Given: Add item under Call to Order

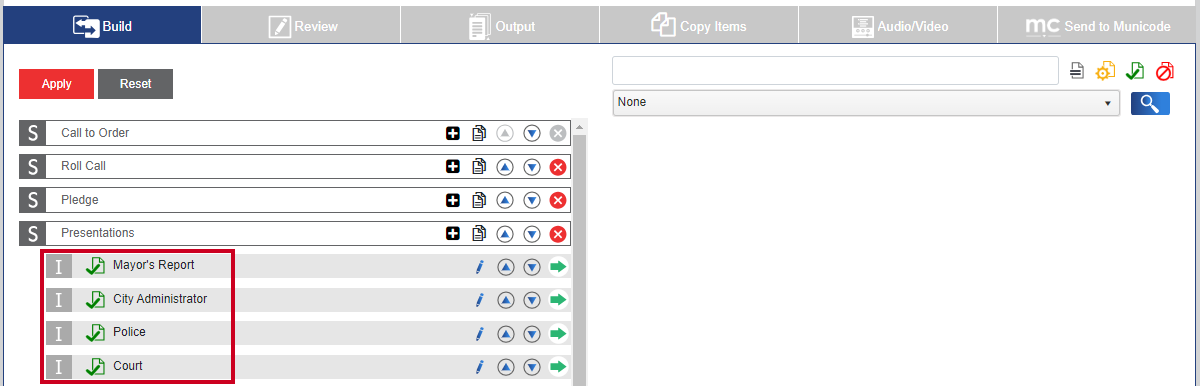Looking at the screenshot, I should (453, 133).
